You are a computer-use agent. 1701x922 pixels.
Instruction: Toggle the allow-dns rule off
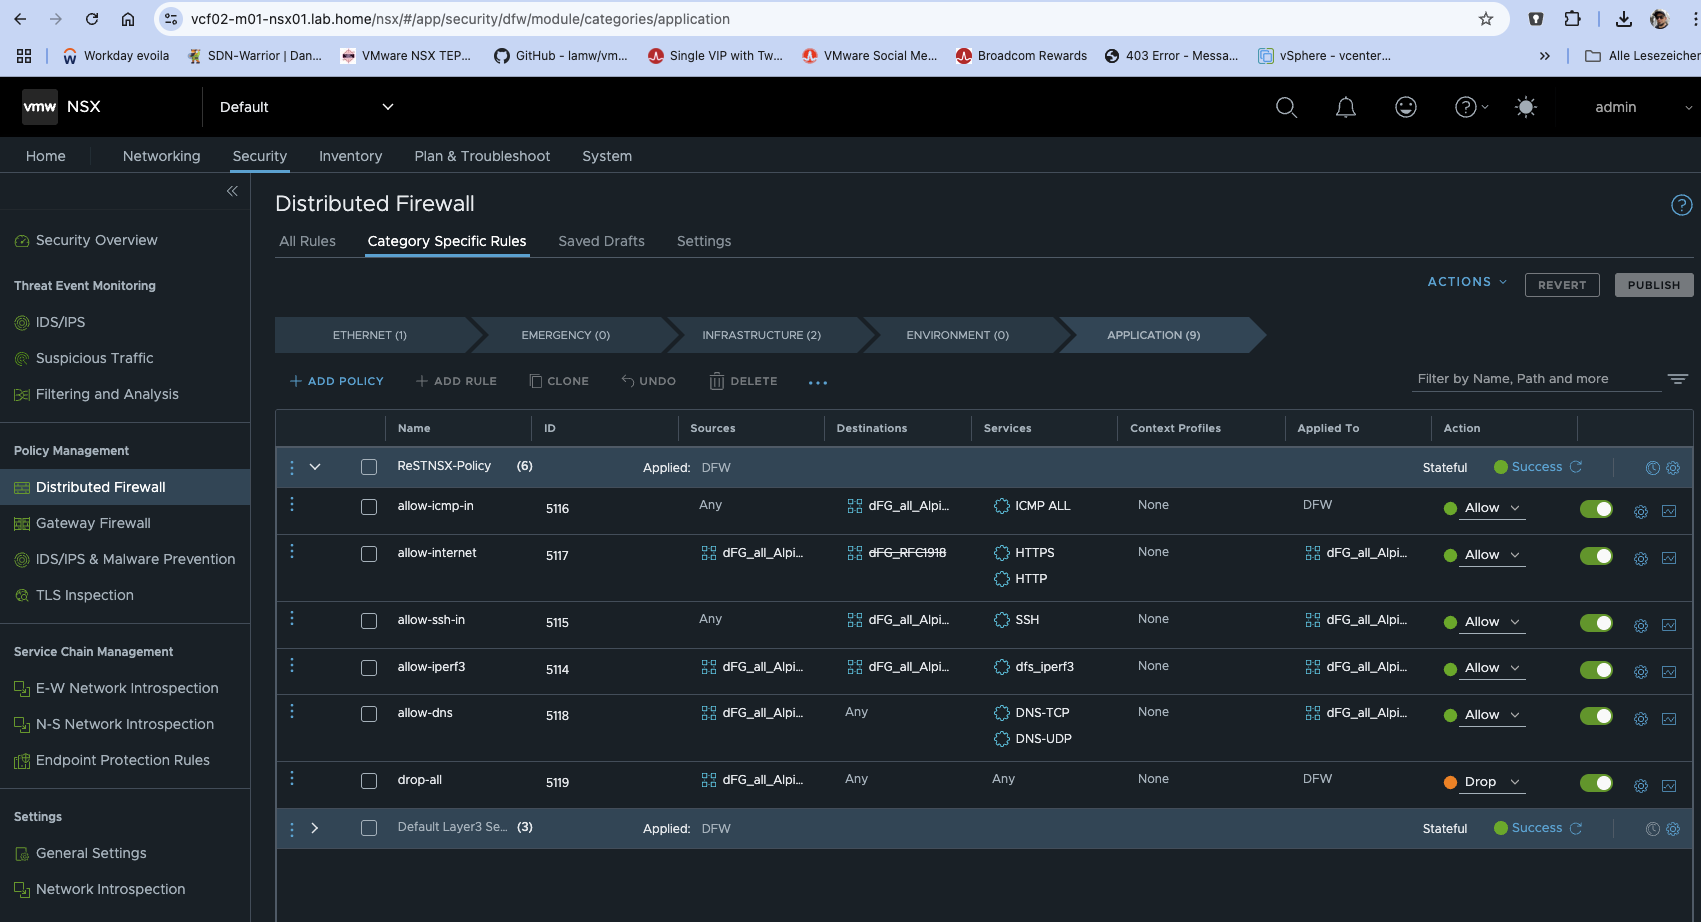pyautogui.click(x=1596, y=717)
